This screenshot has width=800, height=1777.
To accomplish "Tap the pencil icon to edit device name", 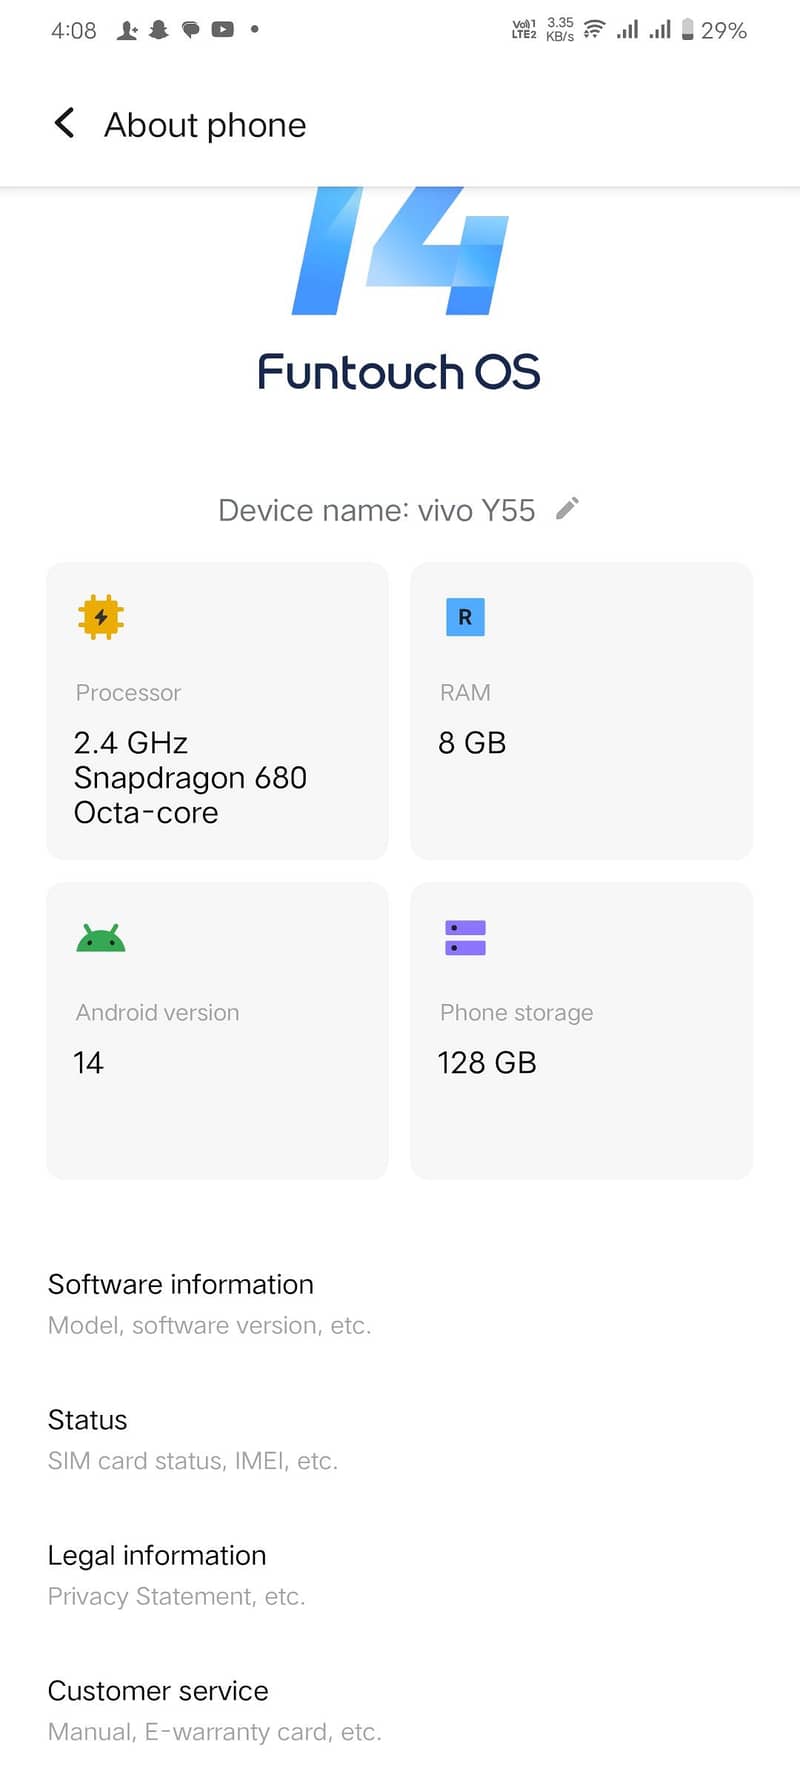I will coord(567,509).
